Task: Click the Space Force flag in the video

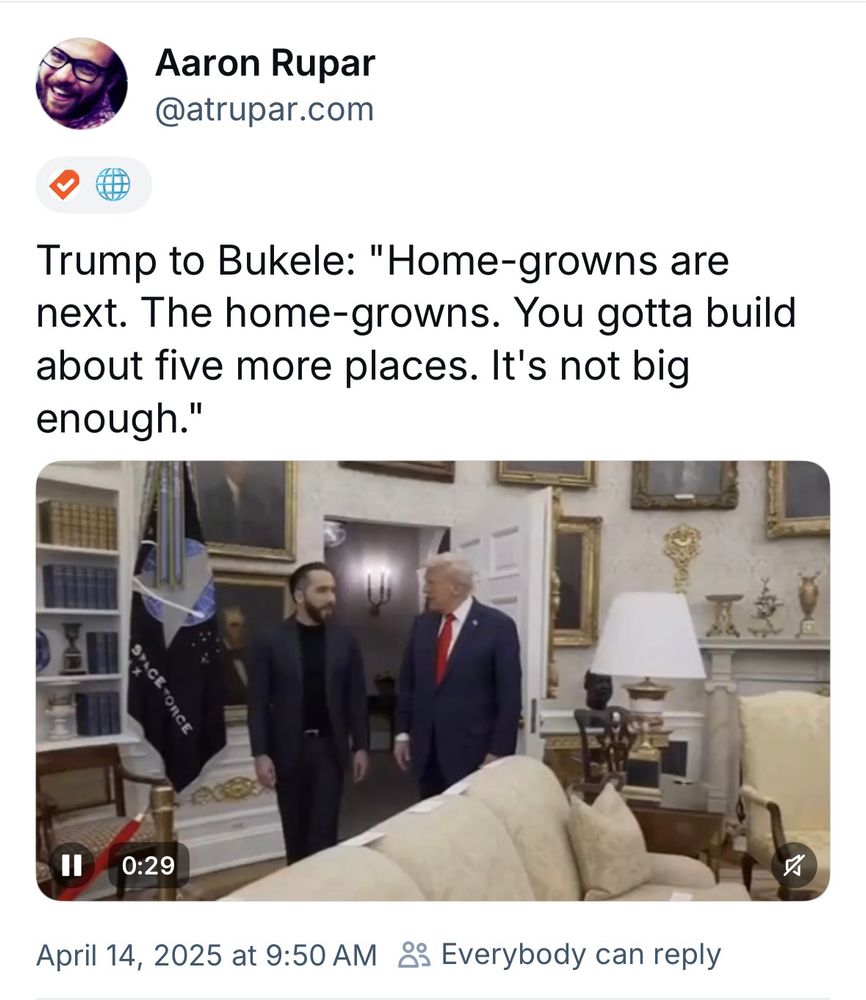Action: click(175, 628)
